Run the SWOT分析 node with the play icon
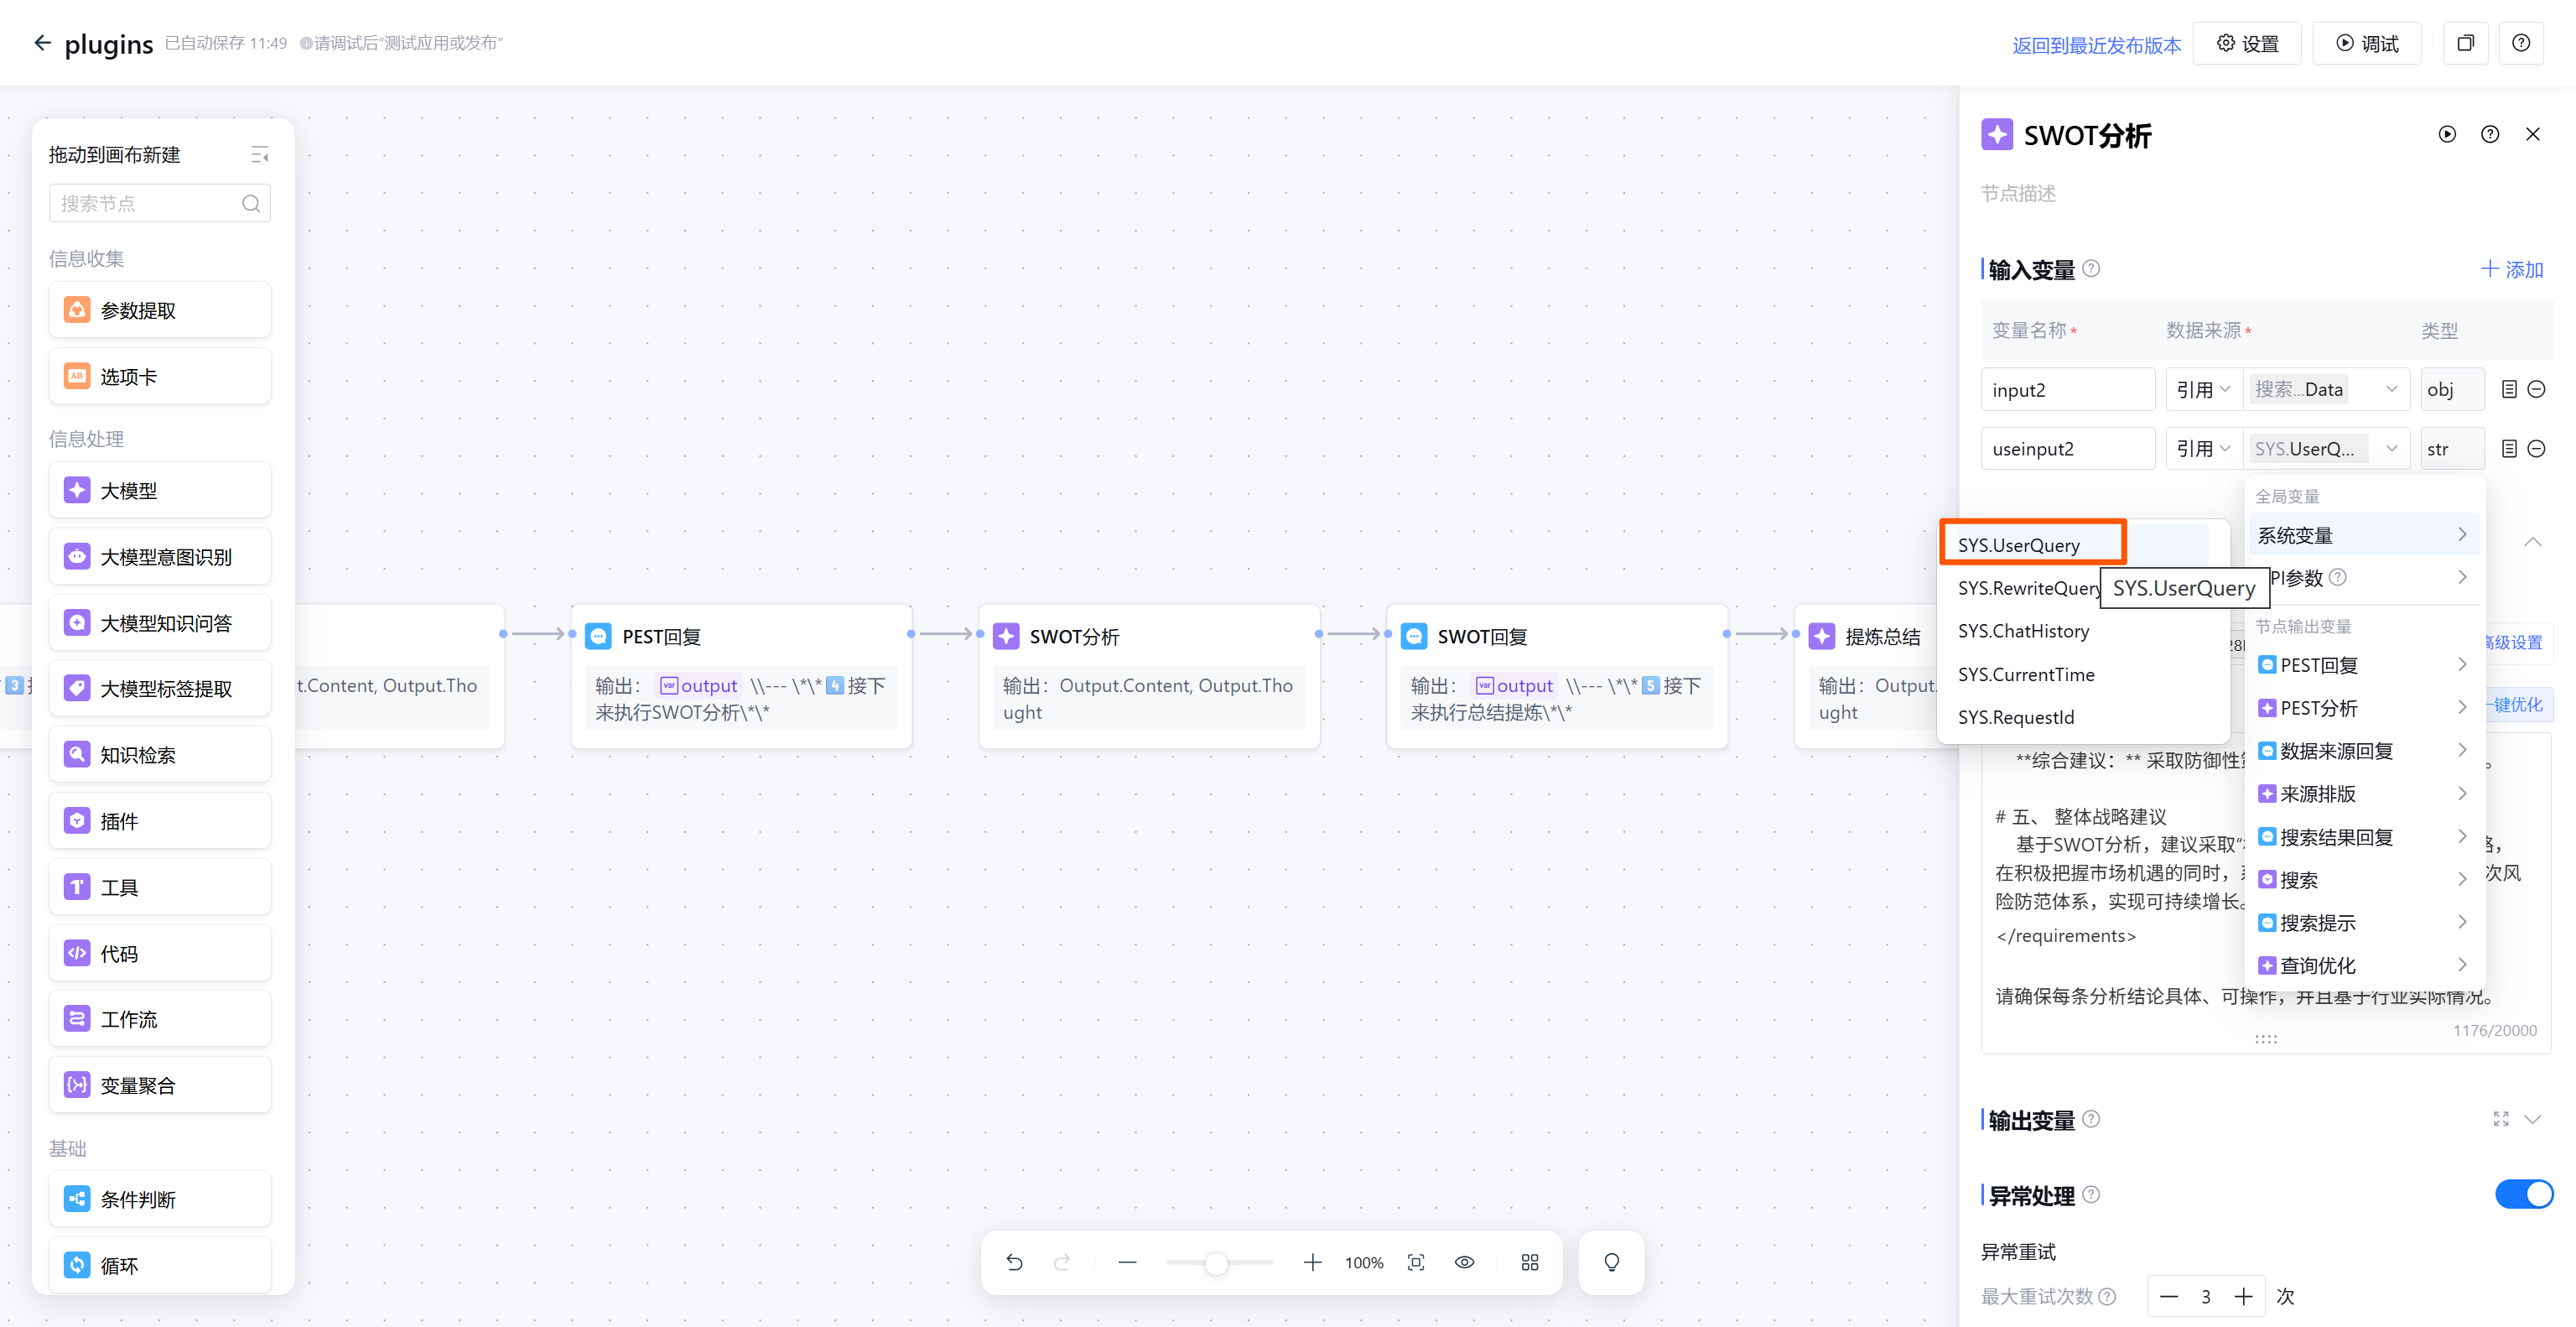Image resolution: width=2576 pixels, height=1327 pixels. pos(2446,134)
